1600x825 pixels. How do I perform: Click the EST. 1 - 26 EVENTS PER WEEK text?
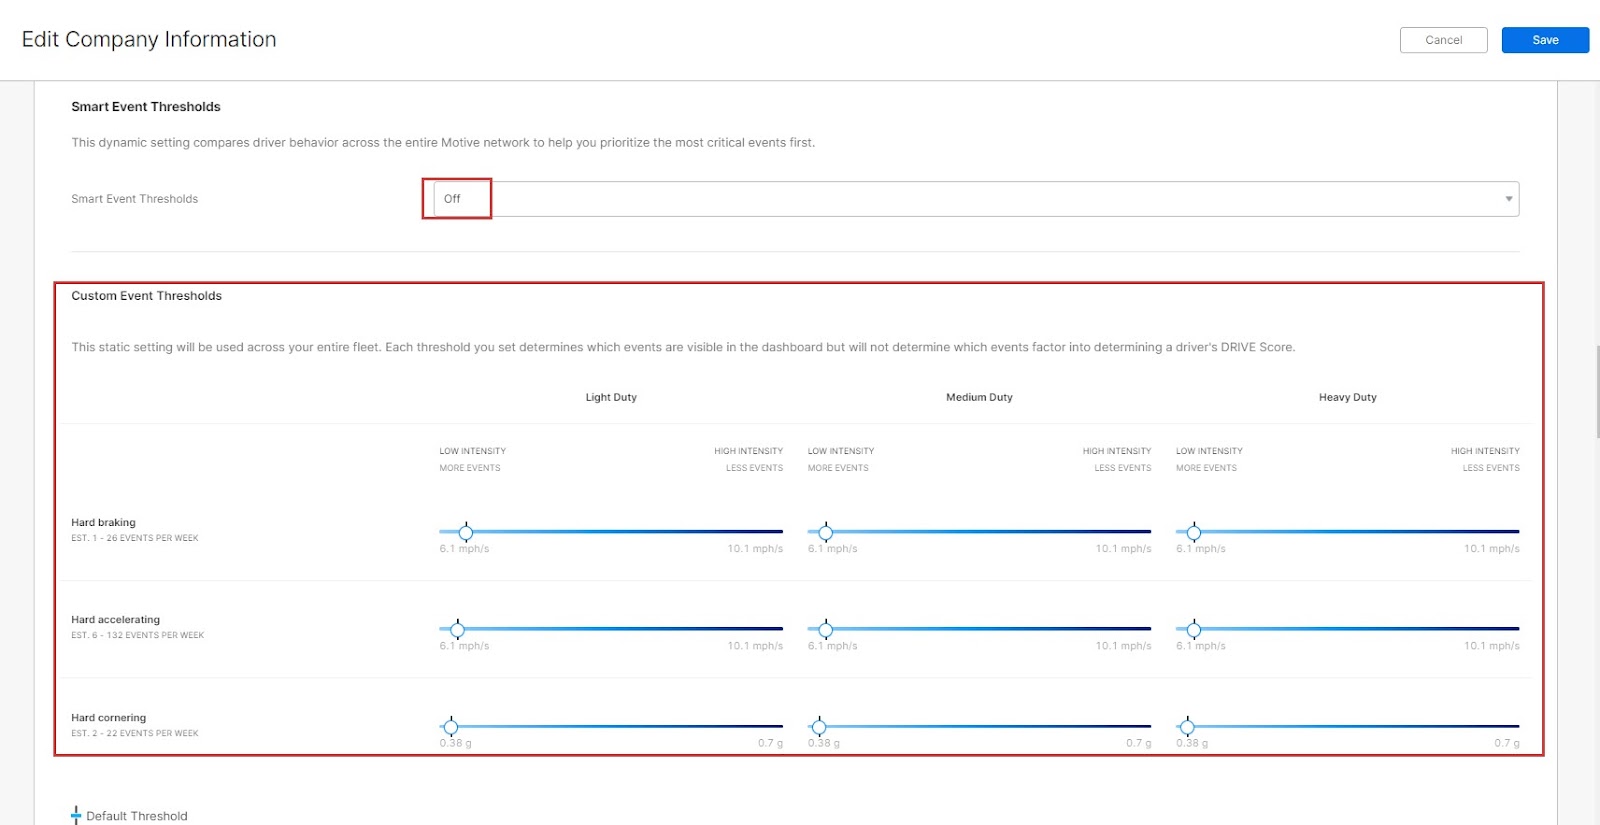pyautogui.click(x=135, y=538)
